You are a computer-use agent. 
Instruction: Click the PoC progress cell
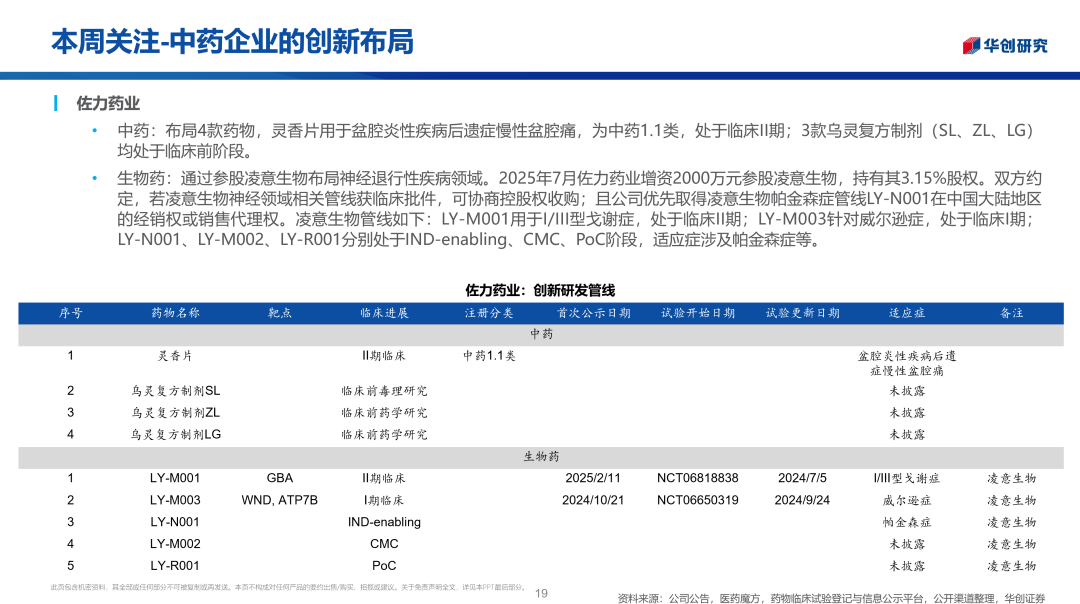click(384, 566)
